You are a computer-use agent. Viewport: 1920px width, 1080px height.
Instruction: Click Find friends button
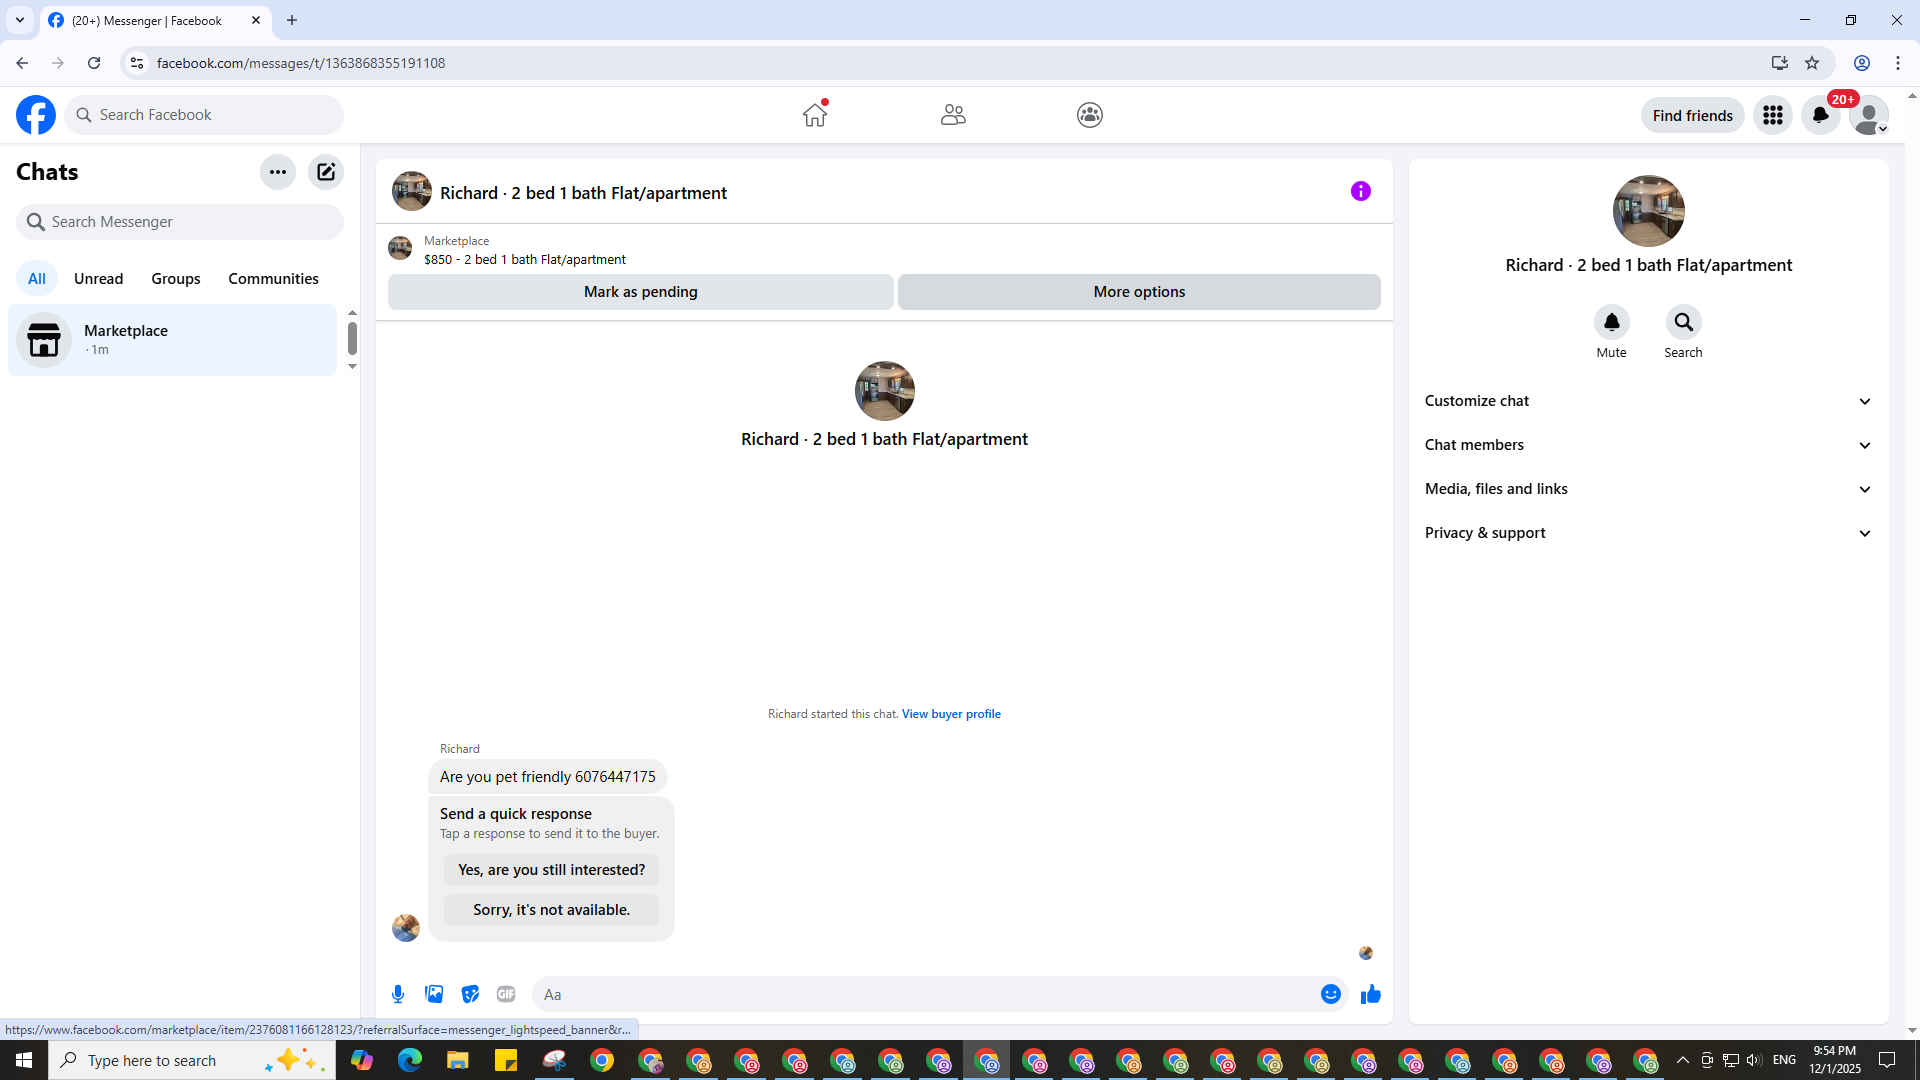click(1693, 115)
